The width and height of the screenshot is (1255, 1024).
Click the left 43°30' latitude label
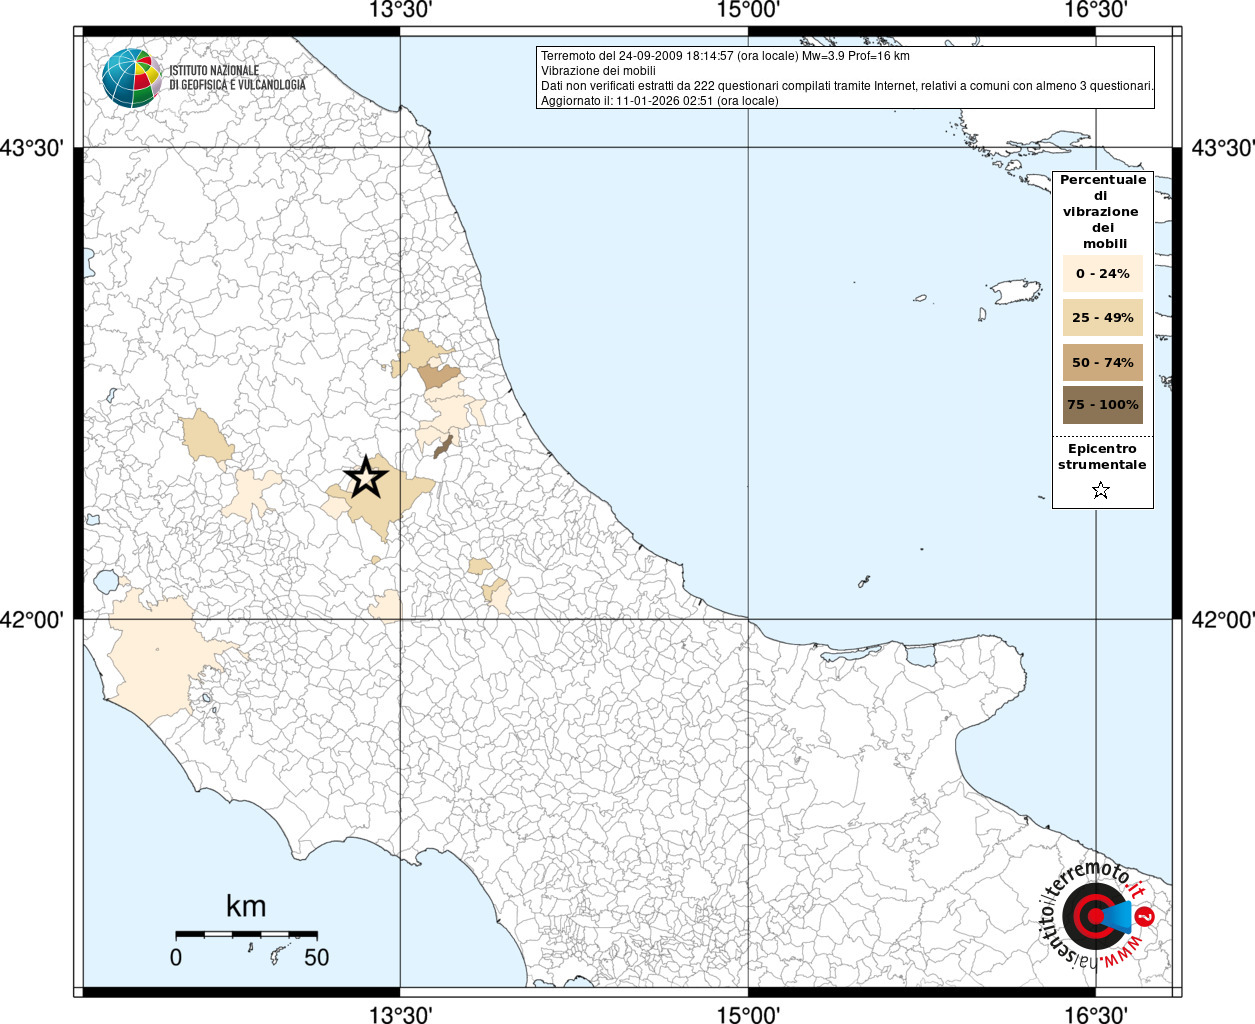32,149
